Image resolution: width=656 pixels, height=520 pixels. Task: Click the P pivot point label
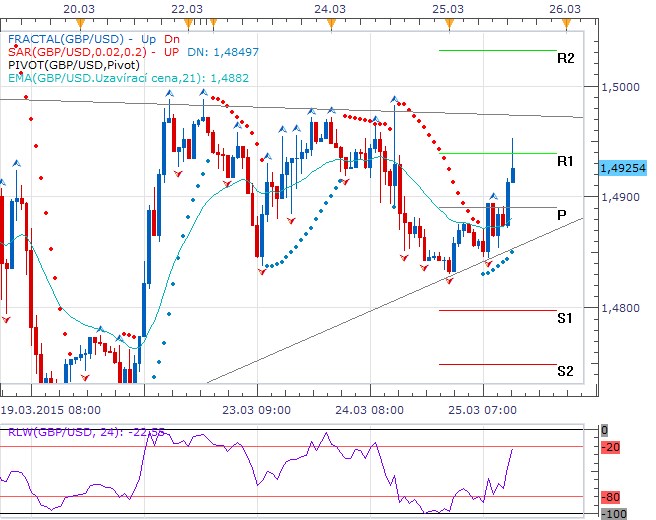(x=562, y=215)
